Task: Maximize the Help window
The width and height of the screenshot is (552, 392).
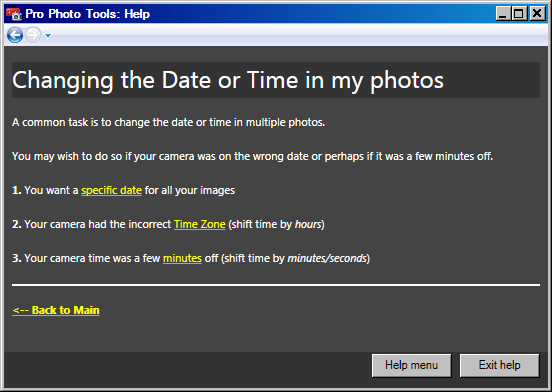Action: [519, 14]
